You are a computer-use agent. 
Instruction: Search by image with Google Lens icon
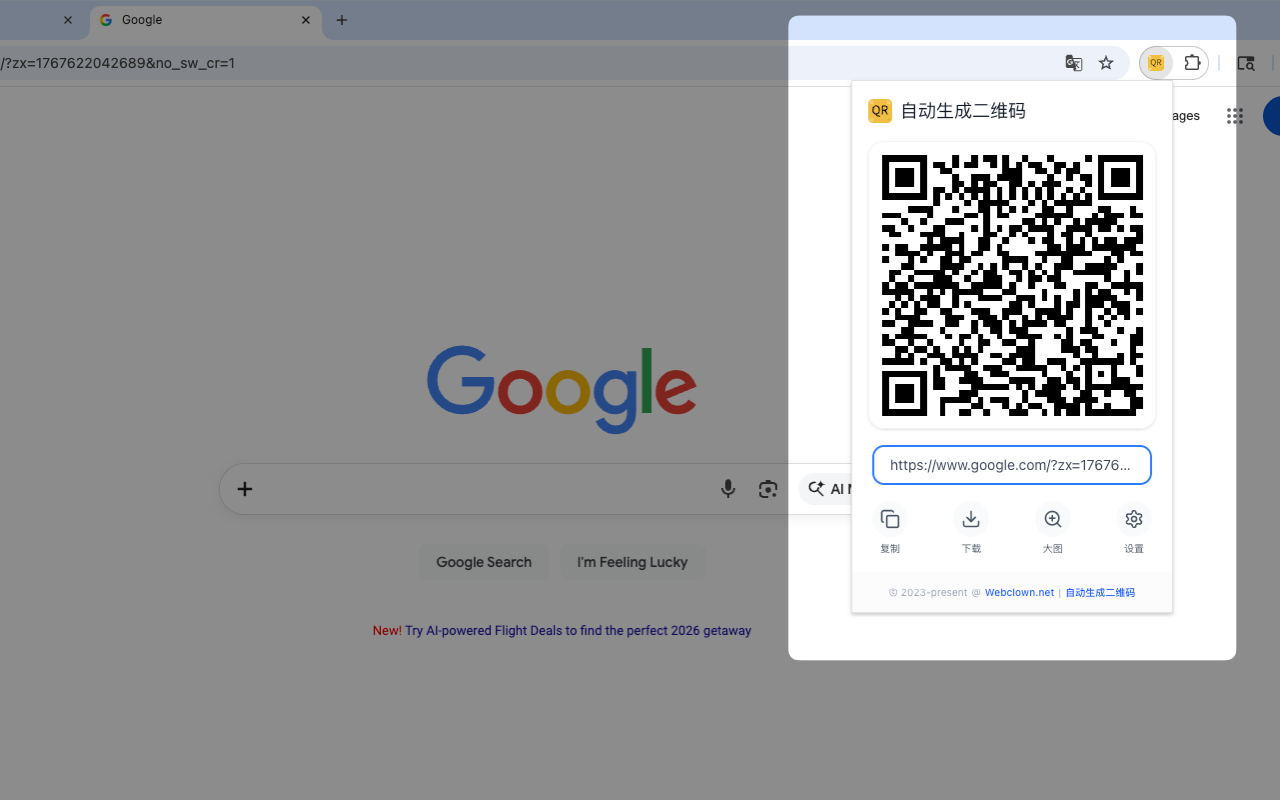[768, 489]
